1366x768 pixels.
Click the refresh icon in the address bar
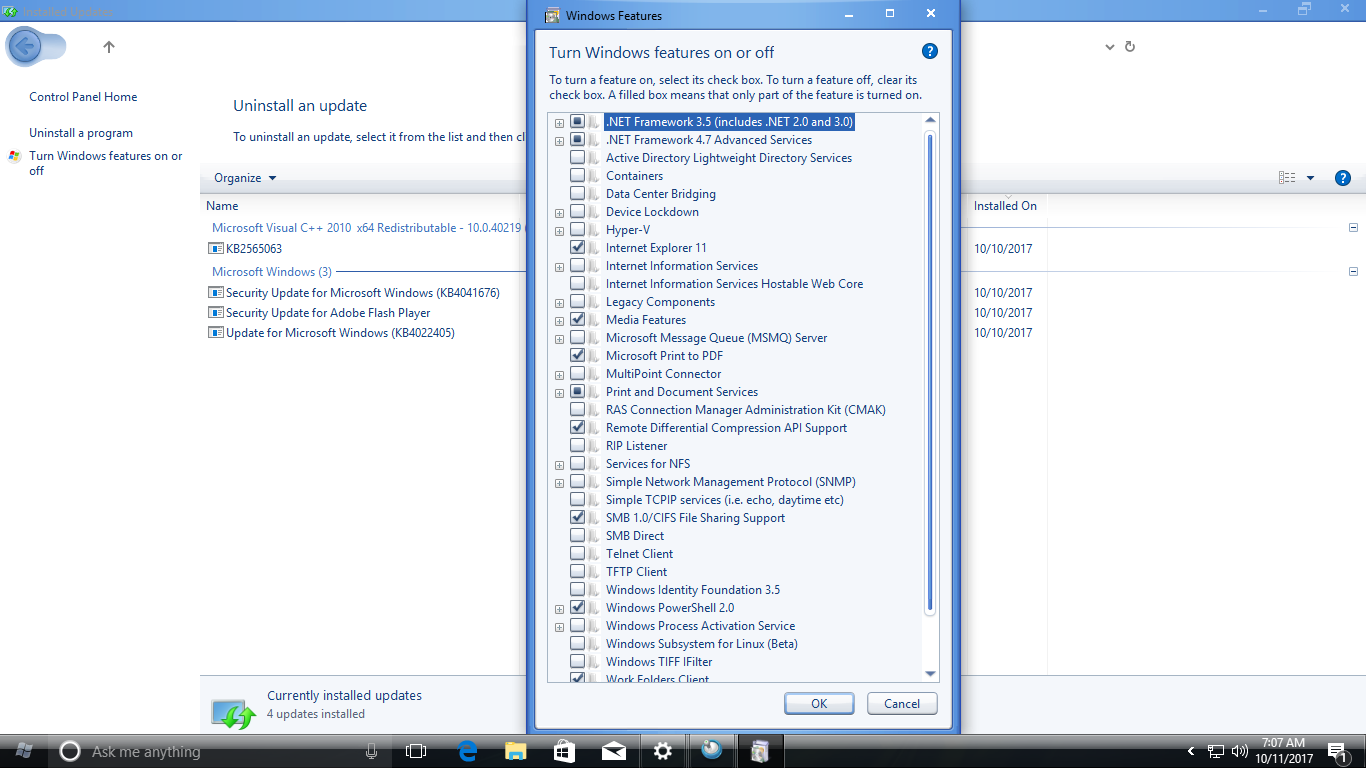pos(1130,47)
